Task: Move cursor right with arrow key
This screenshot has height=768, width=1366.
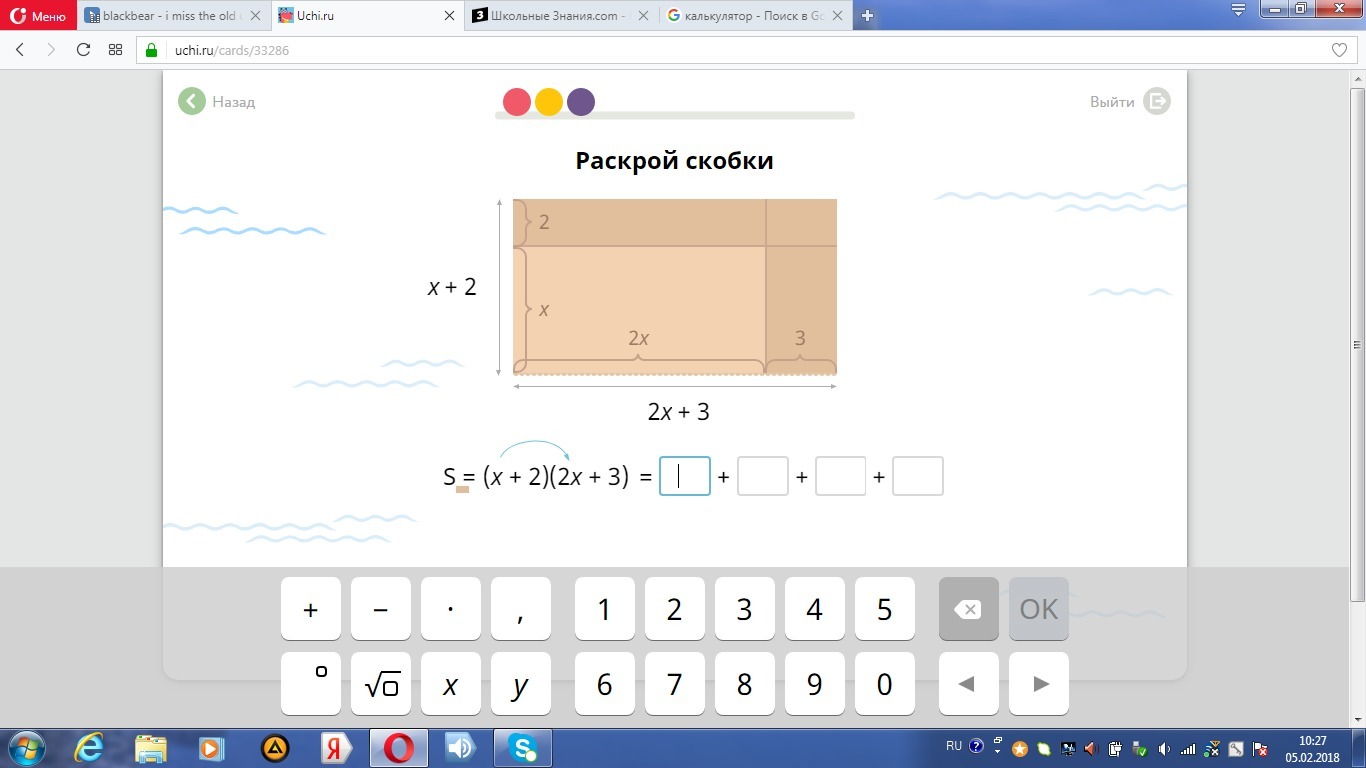Action: tap(1039, 684)
